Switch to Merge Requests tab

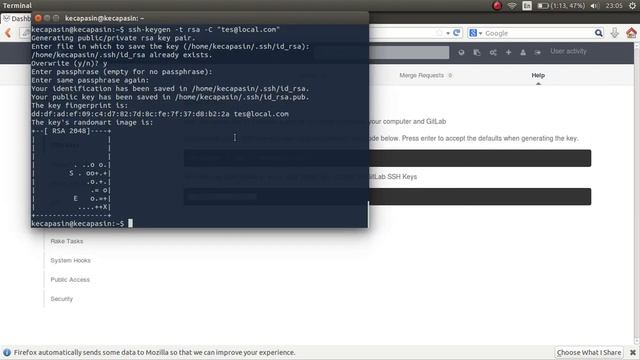425,75
